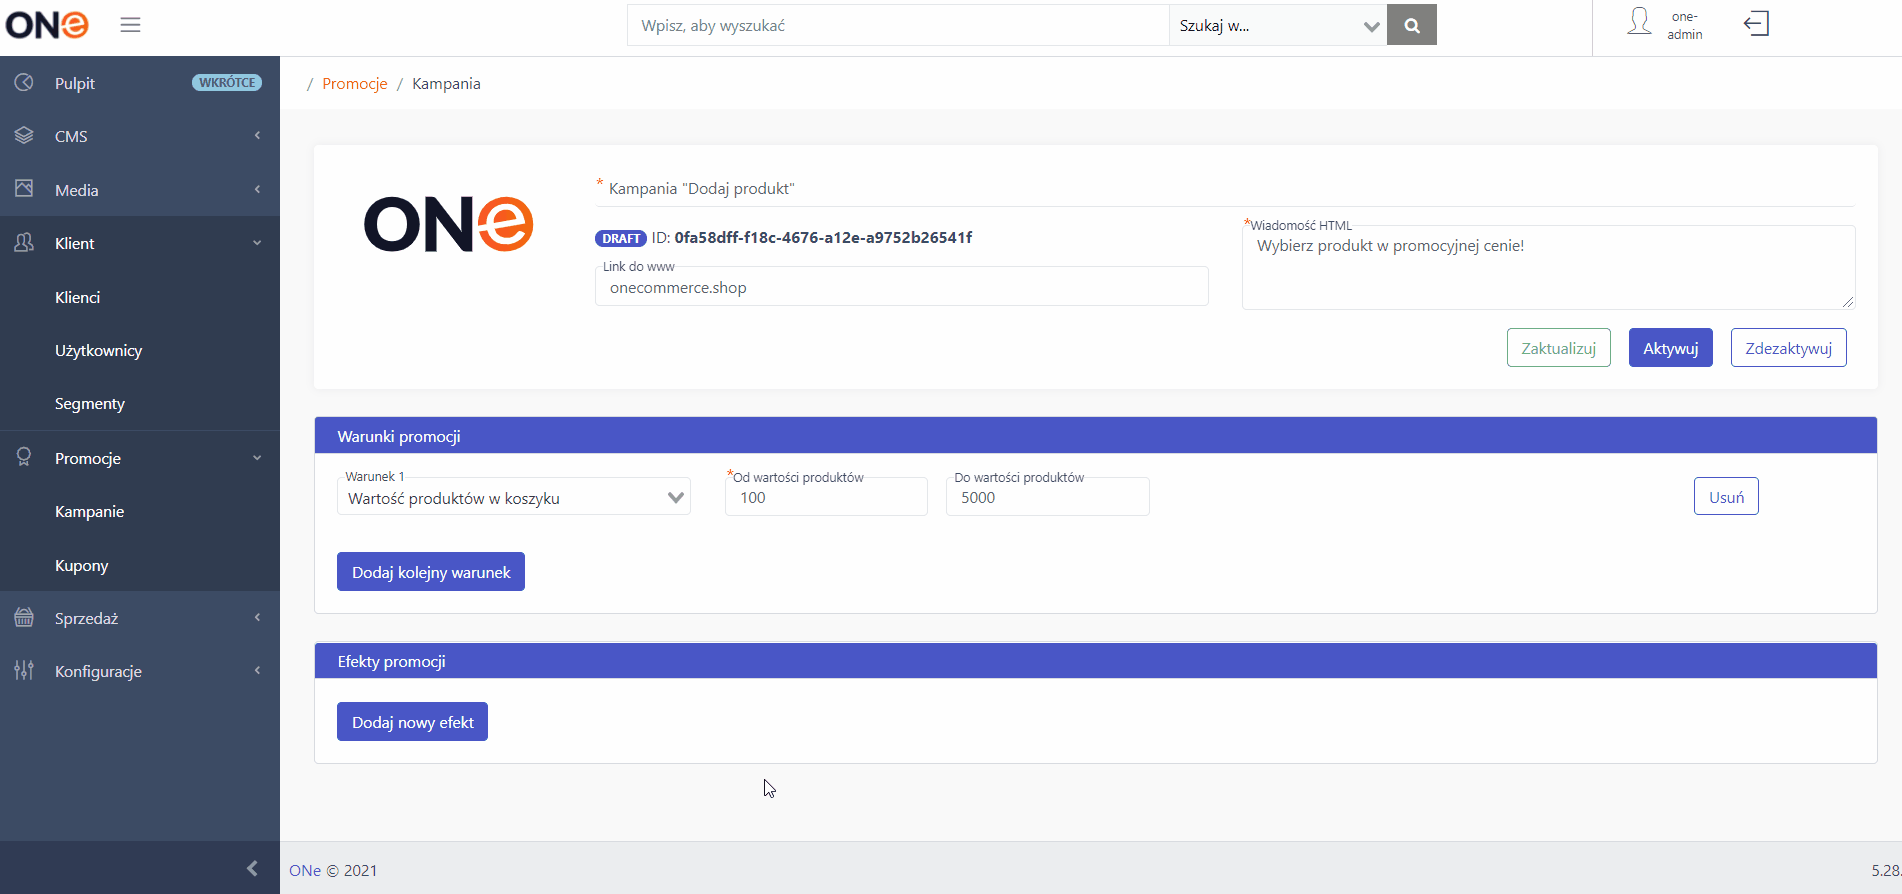The image size is (1902, 894).
Task: Open the 'Szukaj w...' dropdown
Action: (x=1278, y=25)
